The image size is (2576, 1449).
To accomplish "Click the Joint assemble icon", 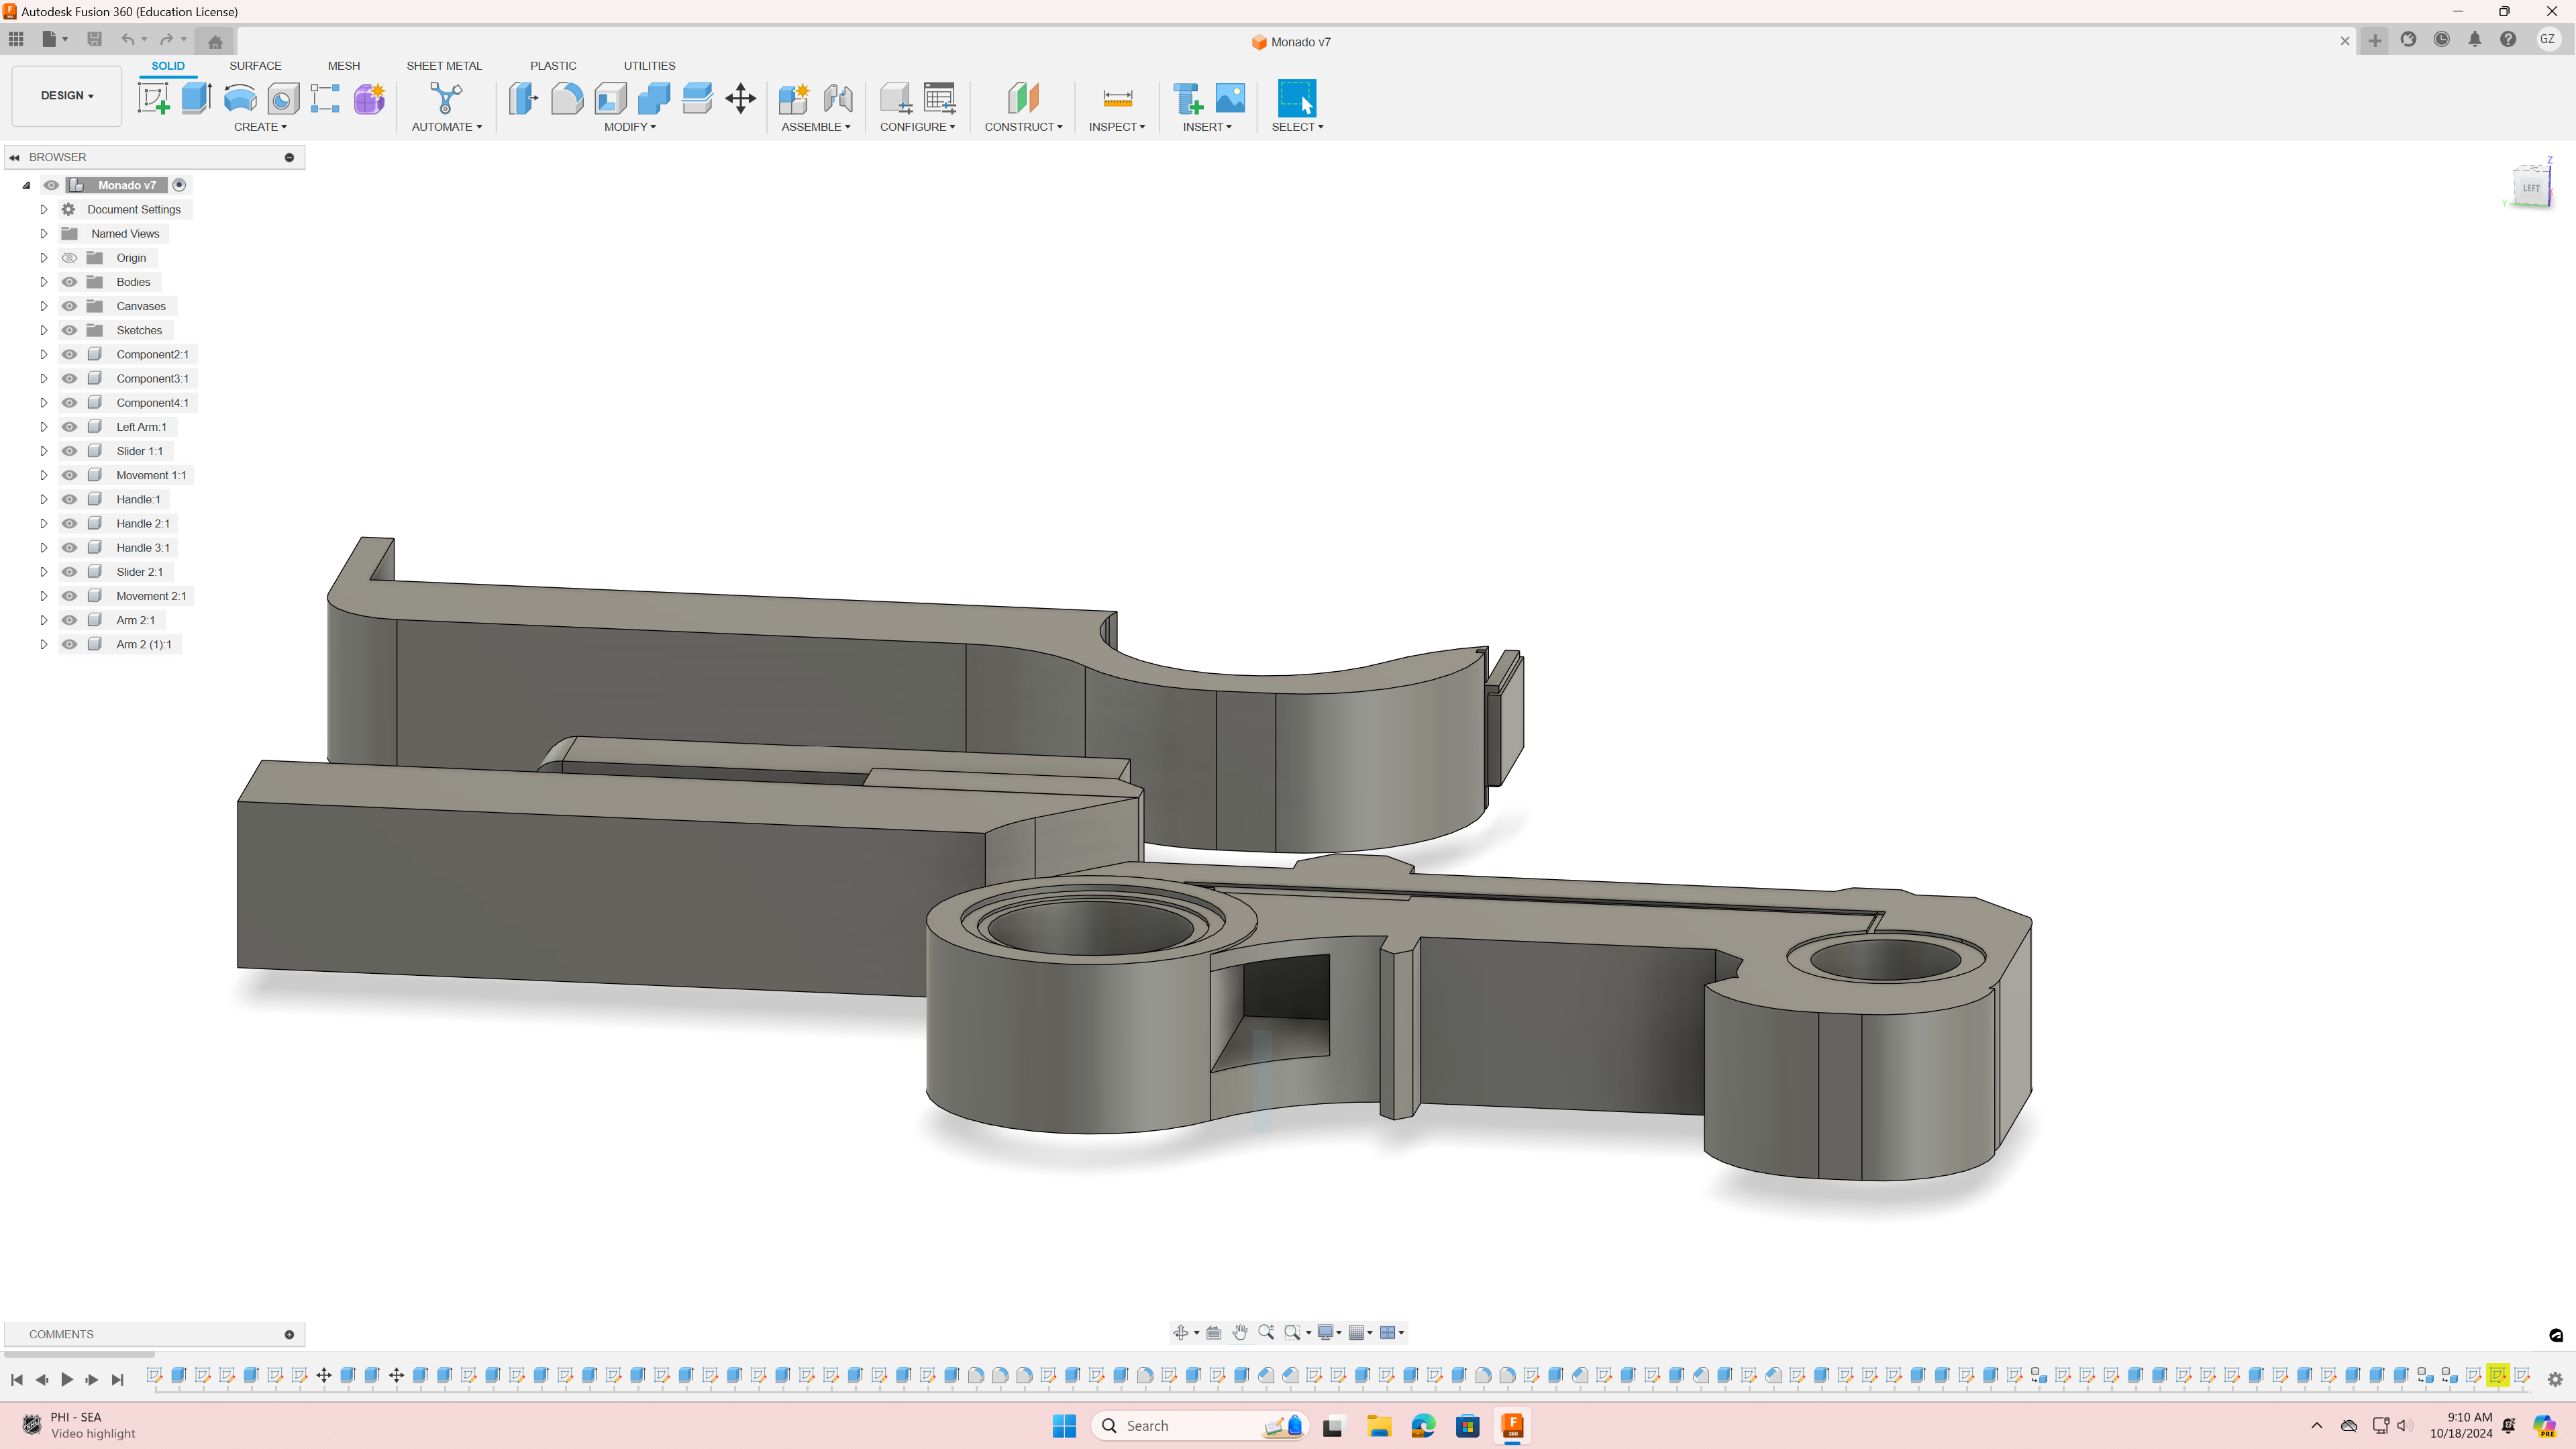I will (838, 98).
